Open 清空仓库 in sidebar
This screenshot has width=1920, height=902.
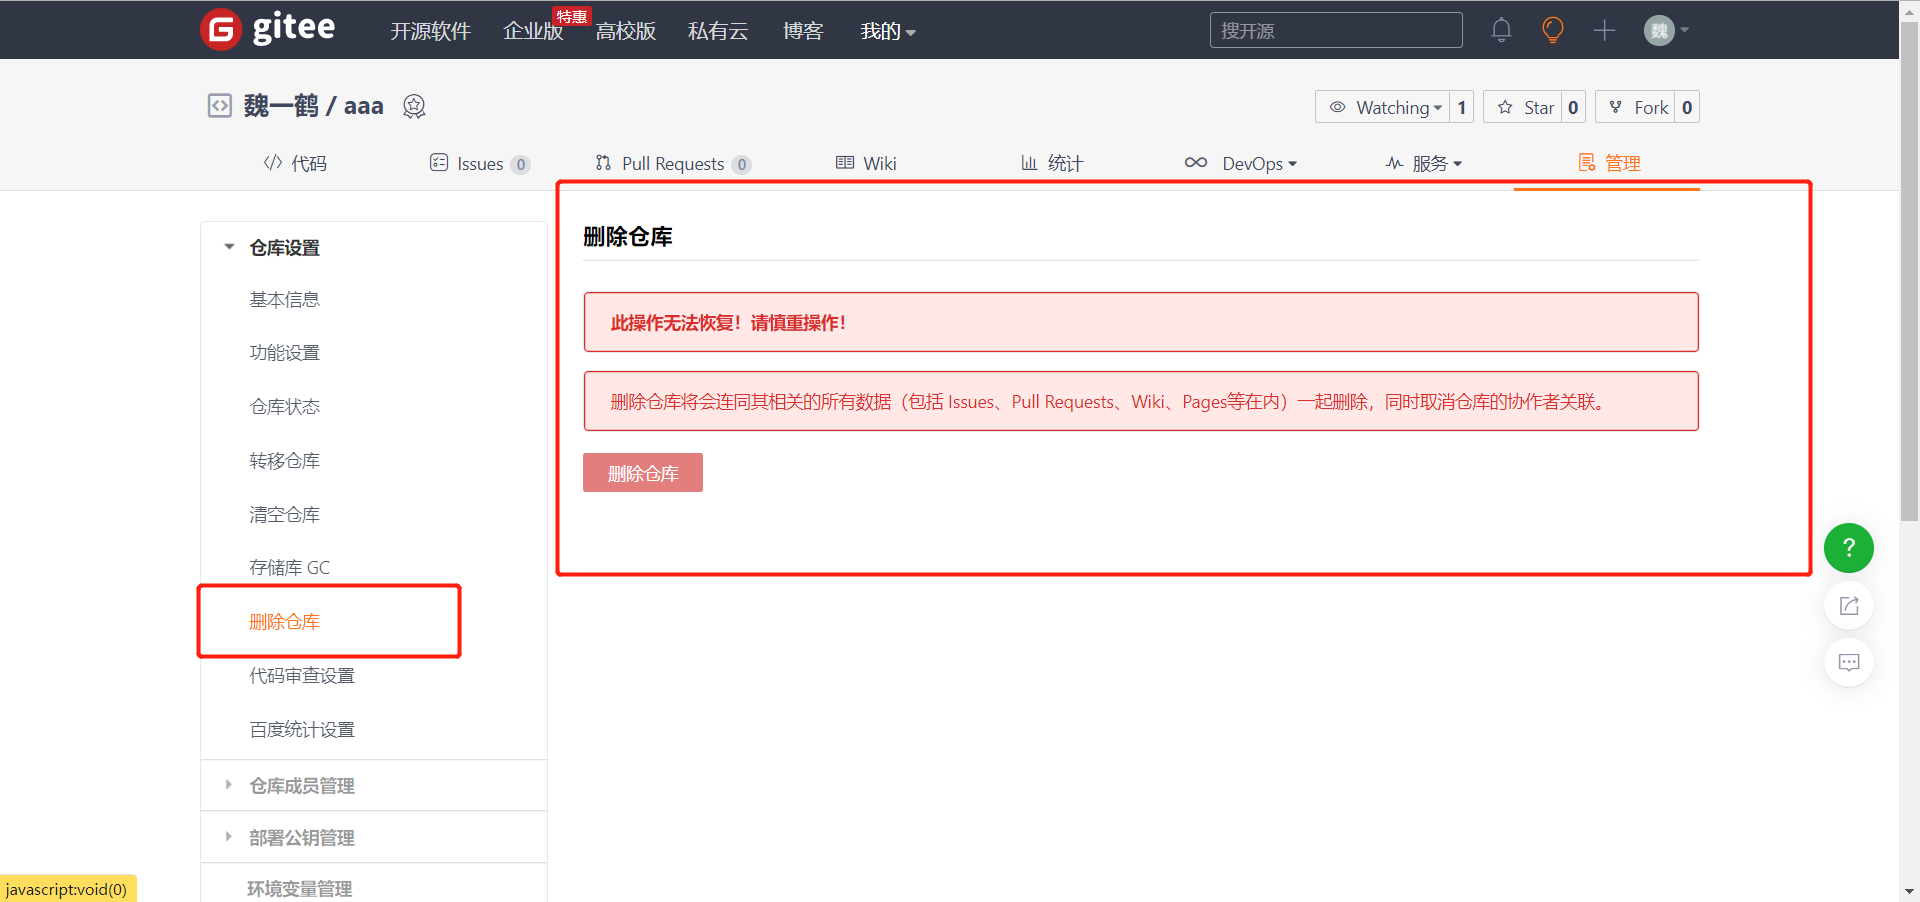point(285,514)
